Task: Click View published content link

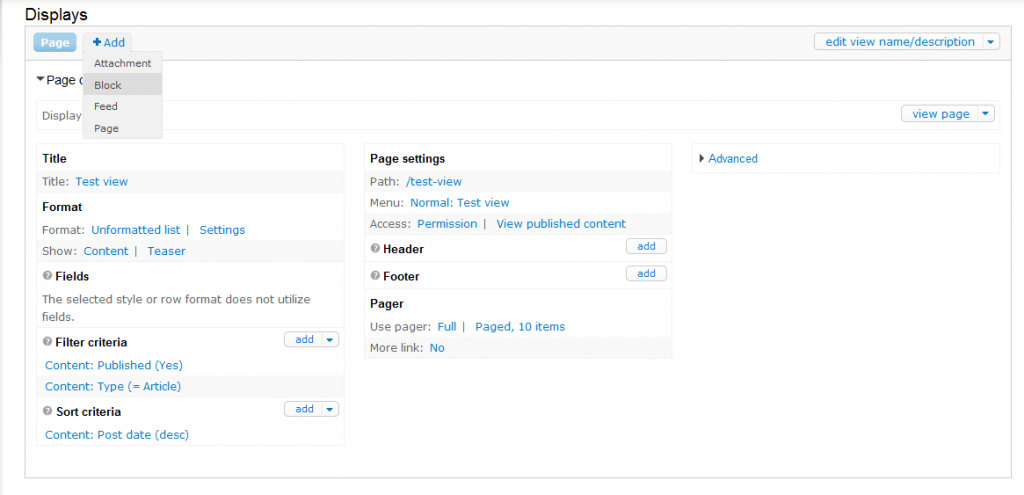Action: click(x=561, y=223)
